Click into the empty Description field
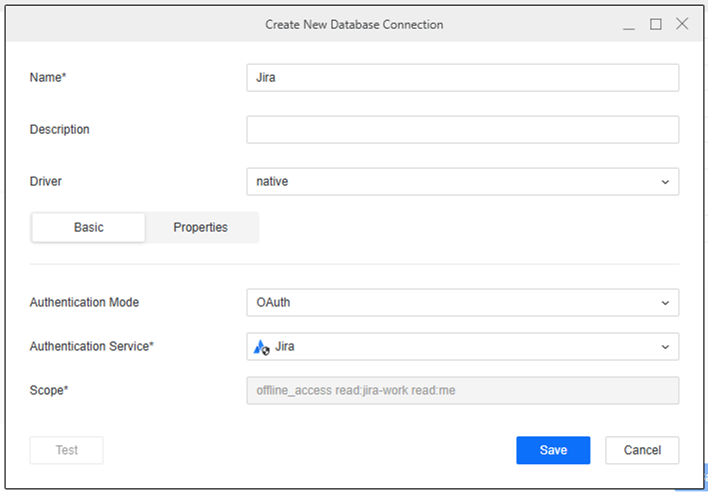 [x=462, y=130]
